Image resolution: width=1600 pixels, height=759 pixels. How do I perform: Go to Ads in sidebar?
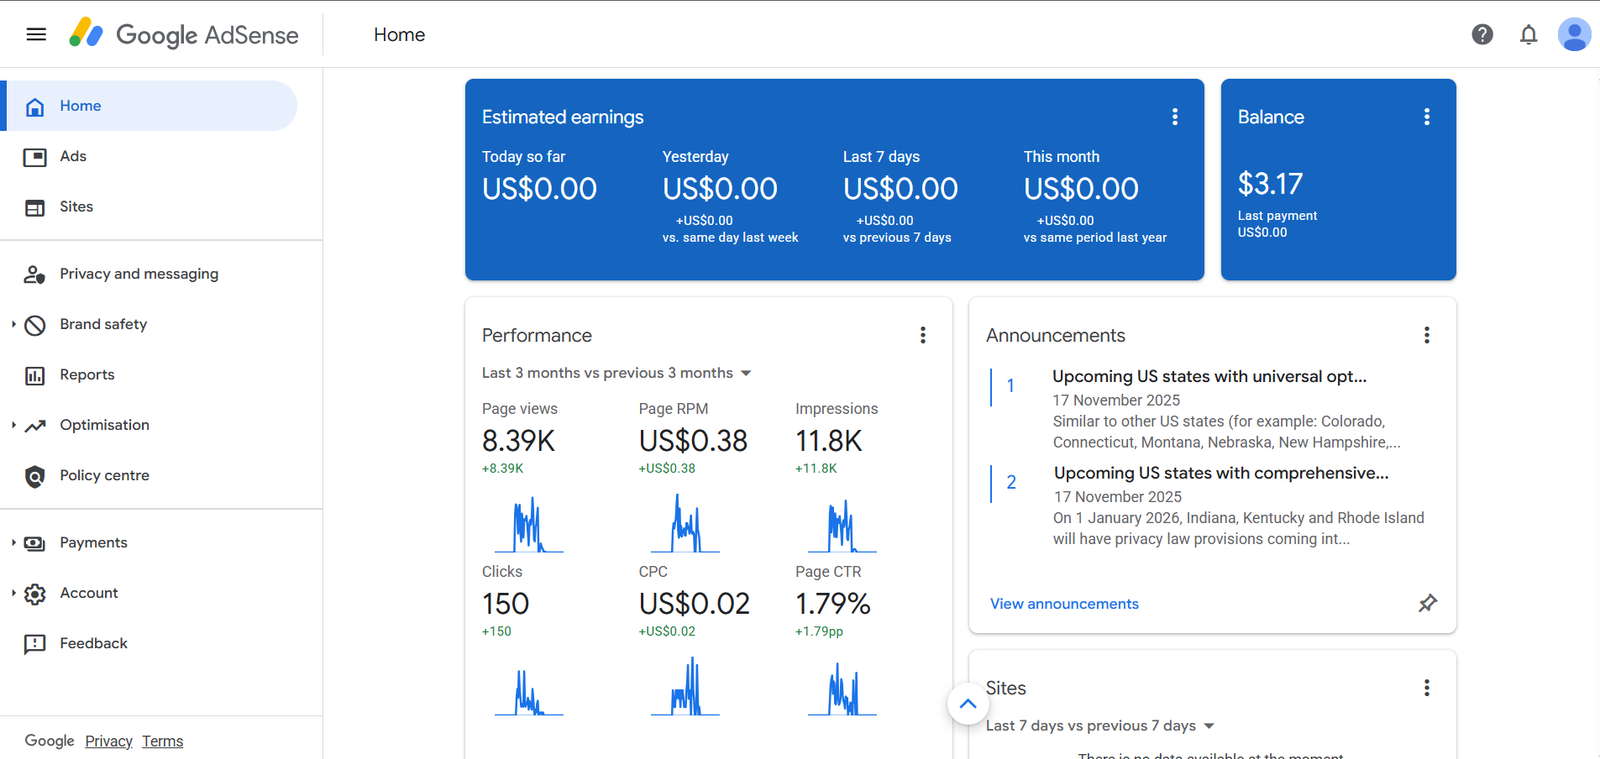point(73,156)
